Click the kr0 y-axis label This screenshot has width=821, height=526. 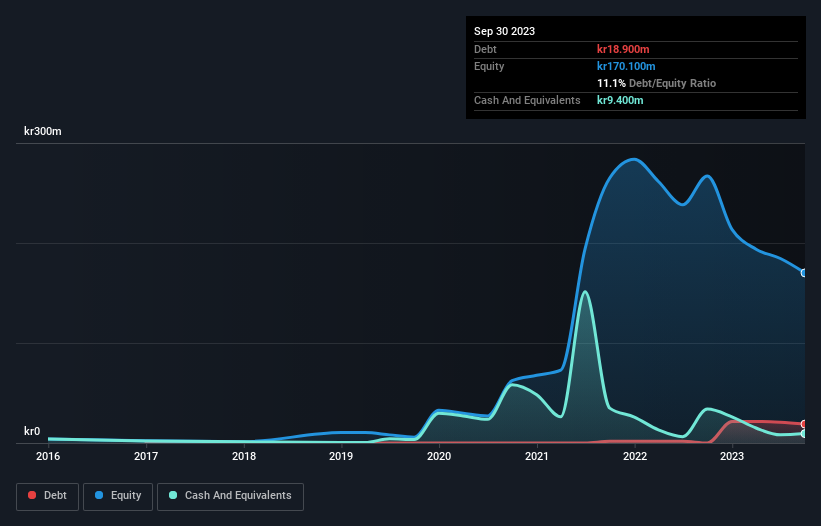[32, 431]
